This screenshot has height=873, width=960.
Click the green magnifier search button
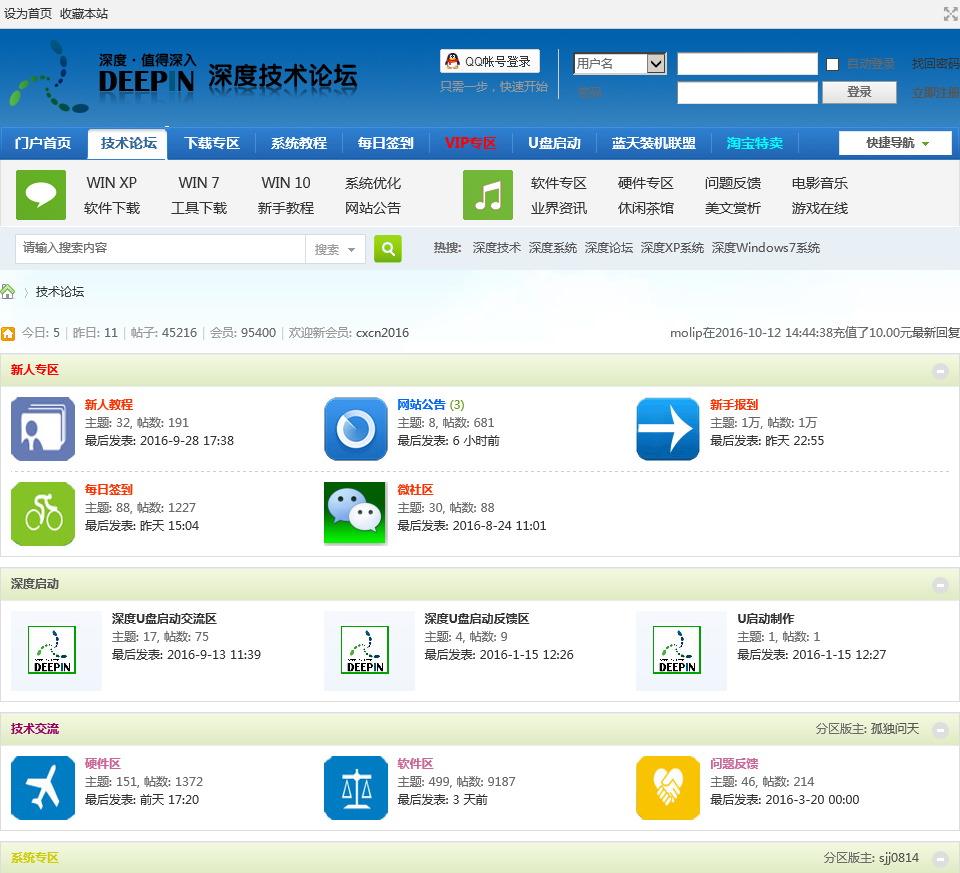388,249
